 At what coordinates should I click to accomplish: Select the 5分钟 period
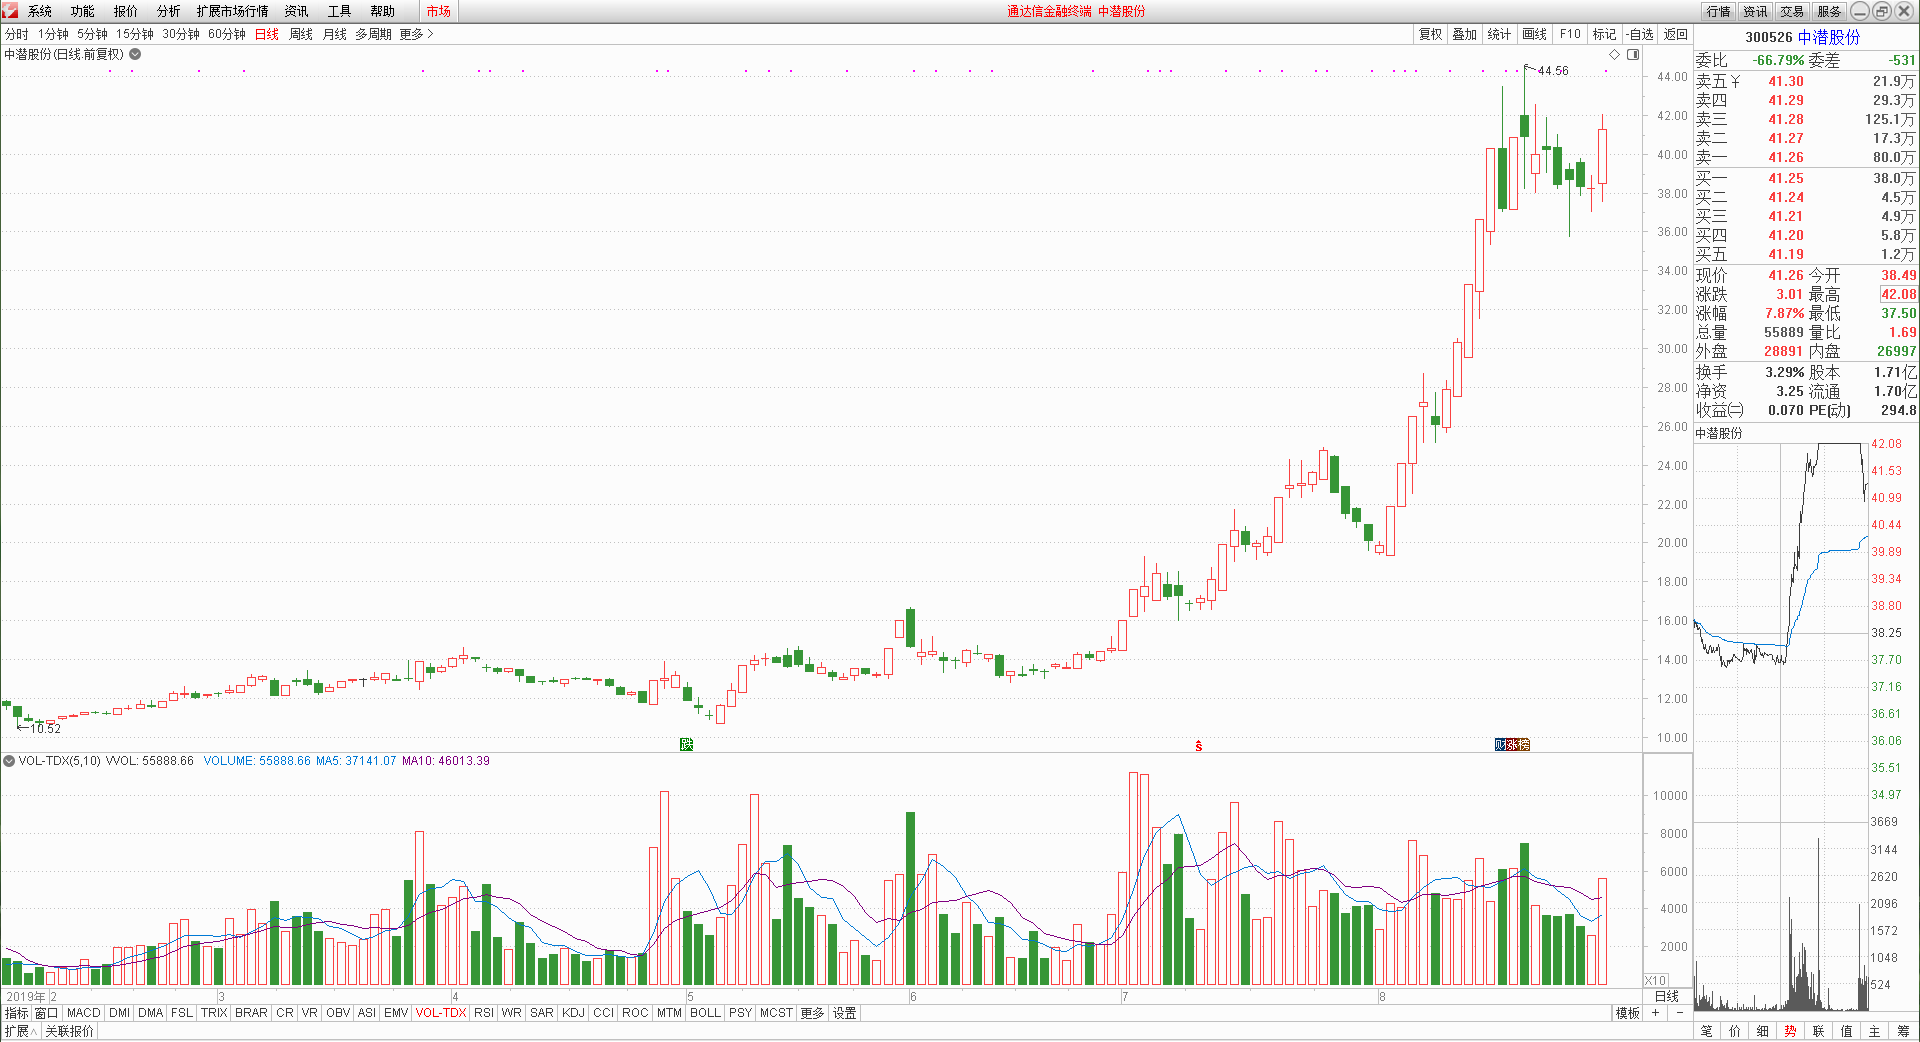click(92, 34)
